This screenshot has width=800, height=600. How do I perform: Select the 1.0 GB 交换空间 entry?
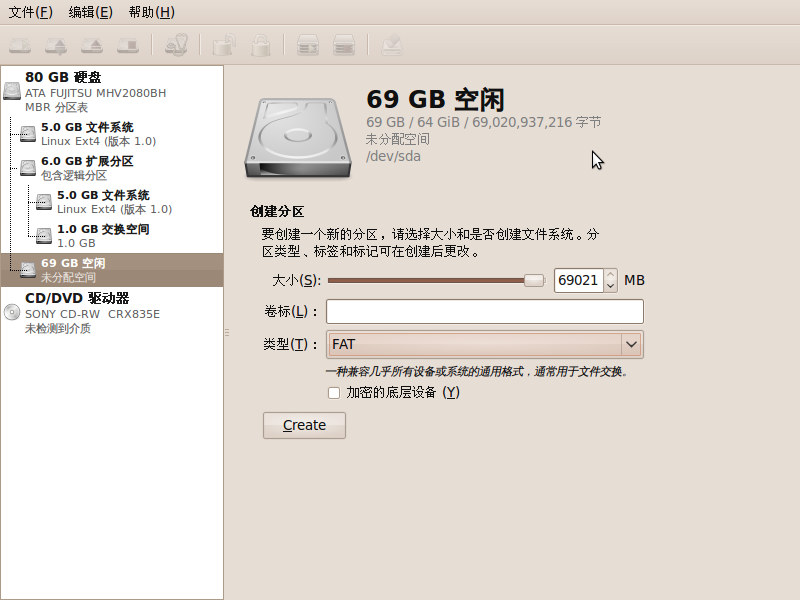(112, 236)
